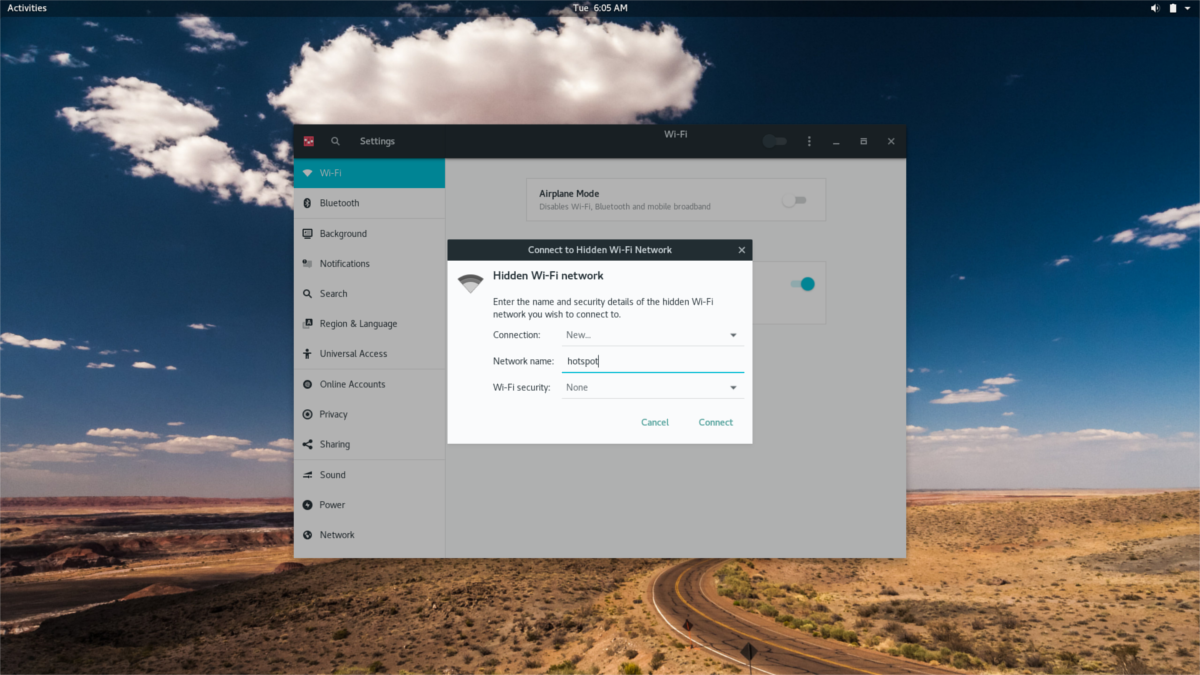
Task: Click the Network globe icon in sidebar
Action: (307, 534)
